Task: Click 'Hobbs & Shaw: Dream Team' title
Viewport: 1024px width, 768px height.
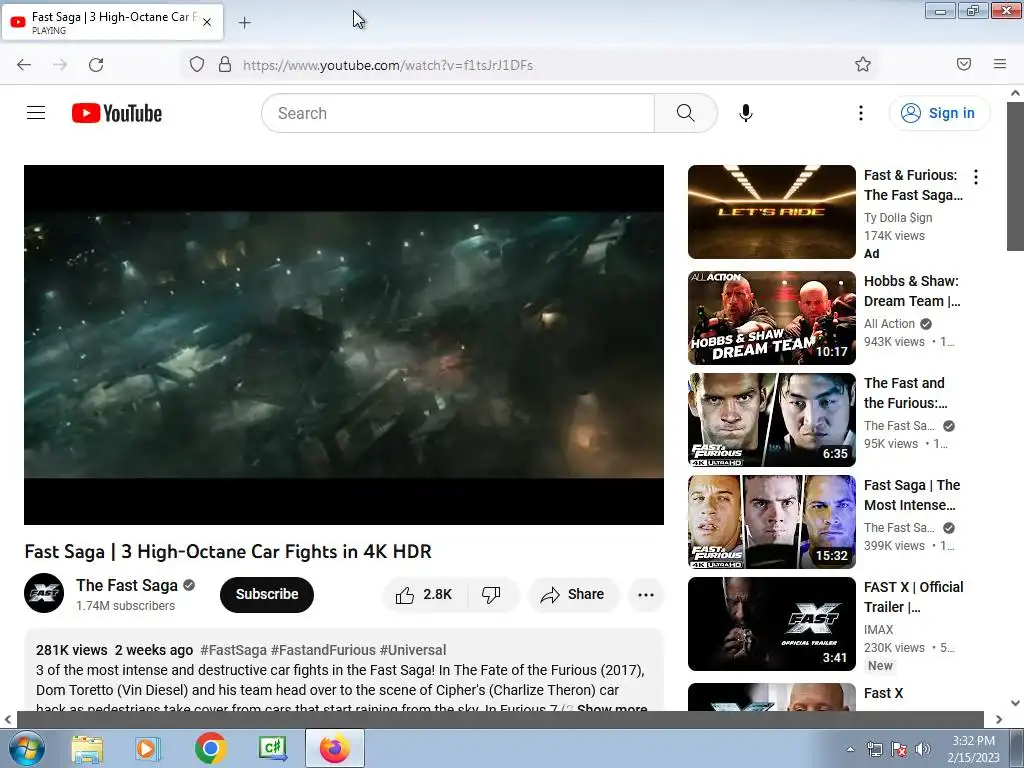Action: [x=912, y=291]
